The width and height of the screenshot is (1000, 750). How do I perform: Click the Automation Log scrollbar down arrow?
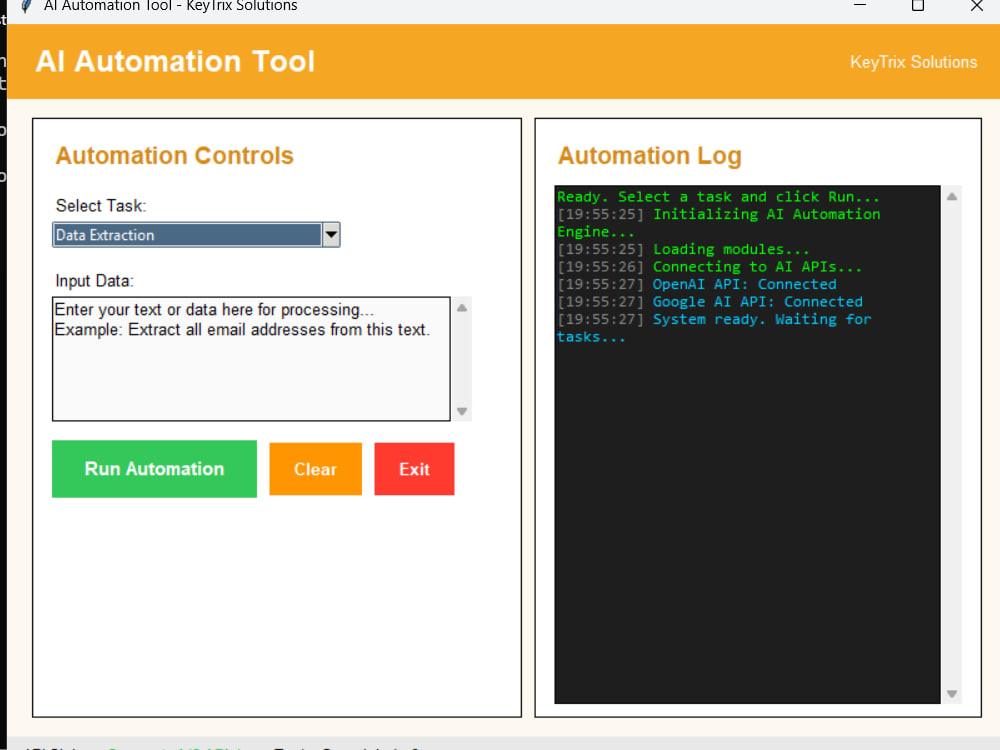952,694
